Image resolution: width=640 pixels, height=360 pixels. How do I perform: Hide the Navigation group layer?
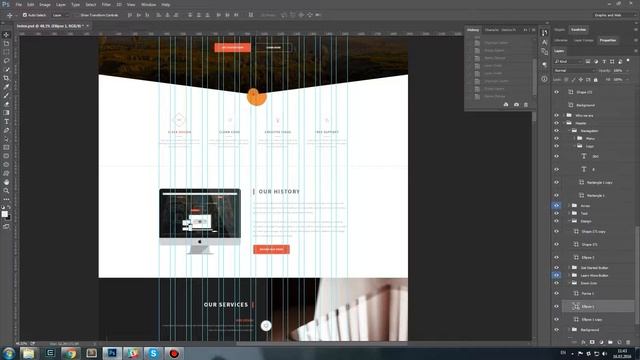coord(556,131)
